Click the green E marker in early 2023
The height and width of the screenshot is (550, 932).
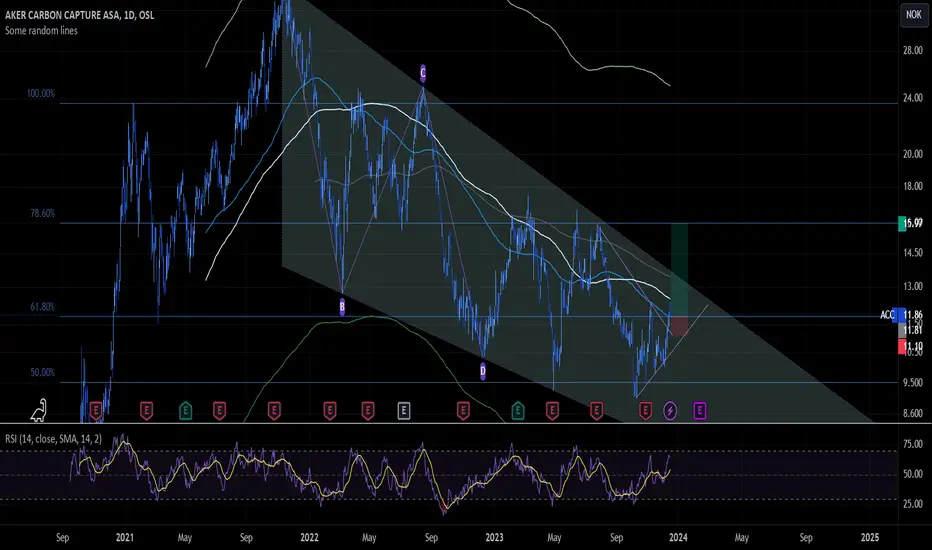tap(518, 410)
